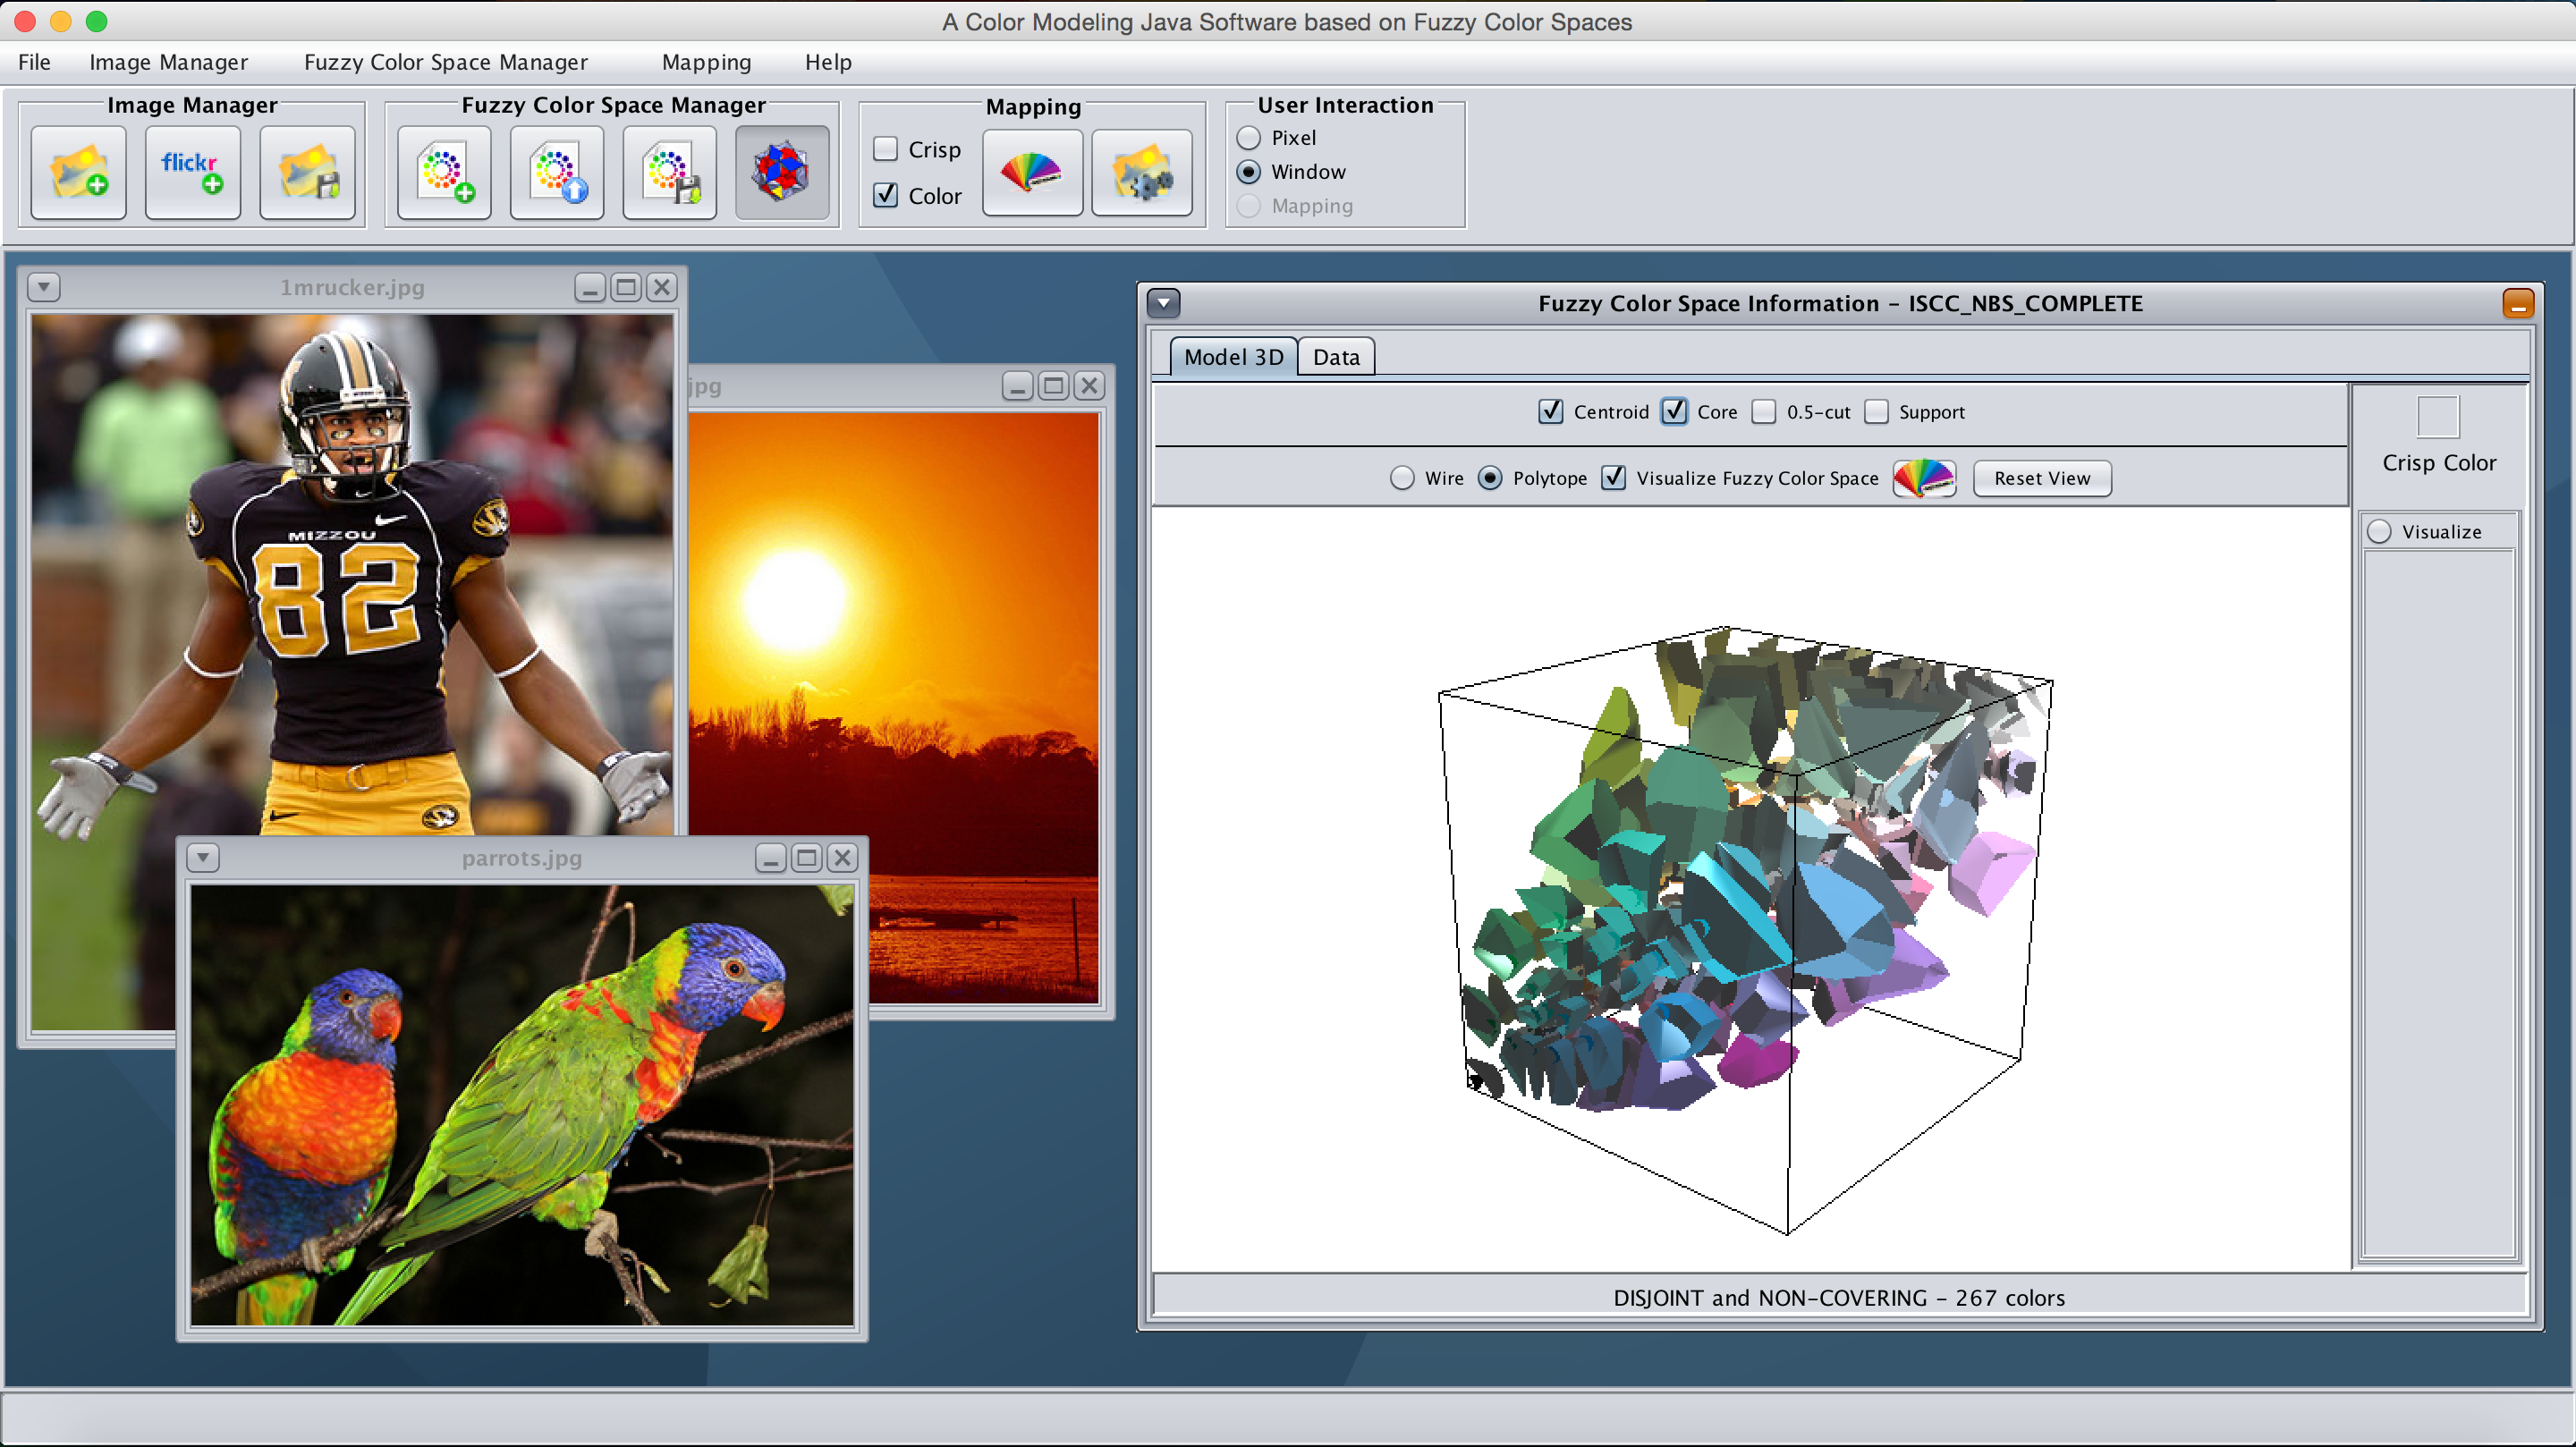Click the Reset View button
The width and height of the screenshot is (2576, 1447).
(x=2042, y=478)
